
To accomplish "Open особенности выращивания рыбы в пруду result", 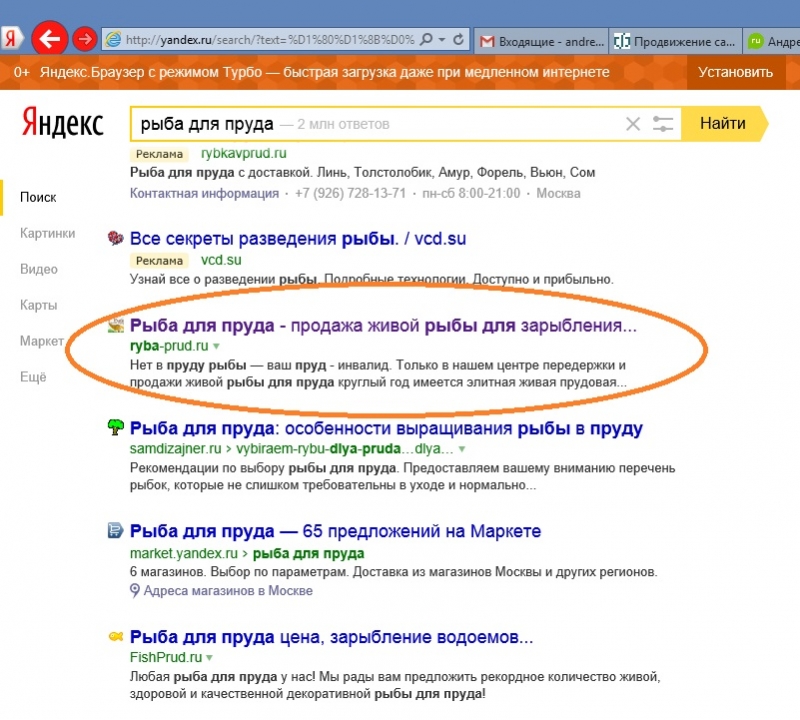I will click(386, 428).
